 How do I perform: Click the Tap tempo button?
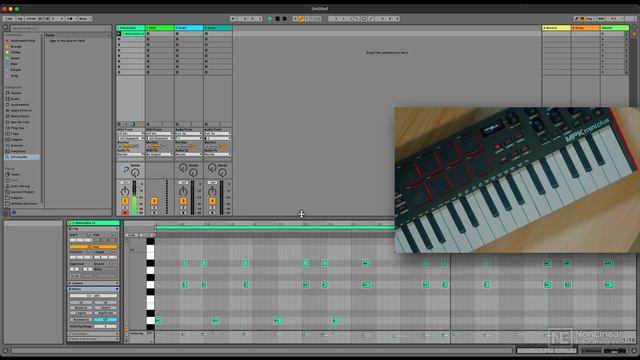pyautogui.click(x=20, y=19)
